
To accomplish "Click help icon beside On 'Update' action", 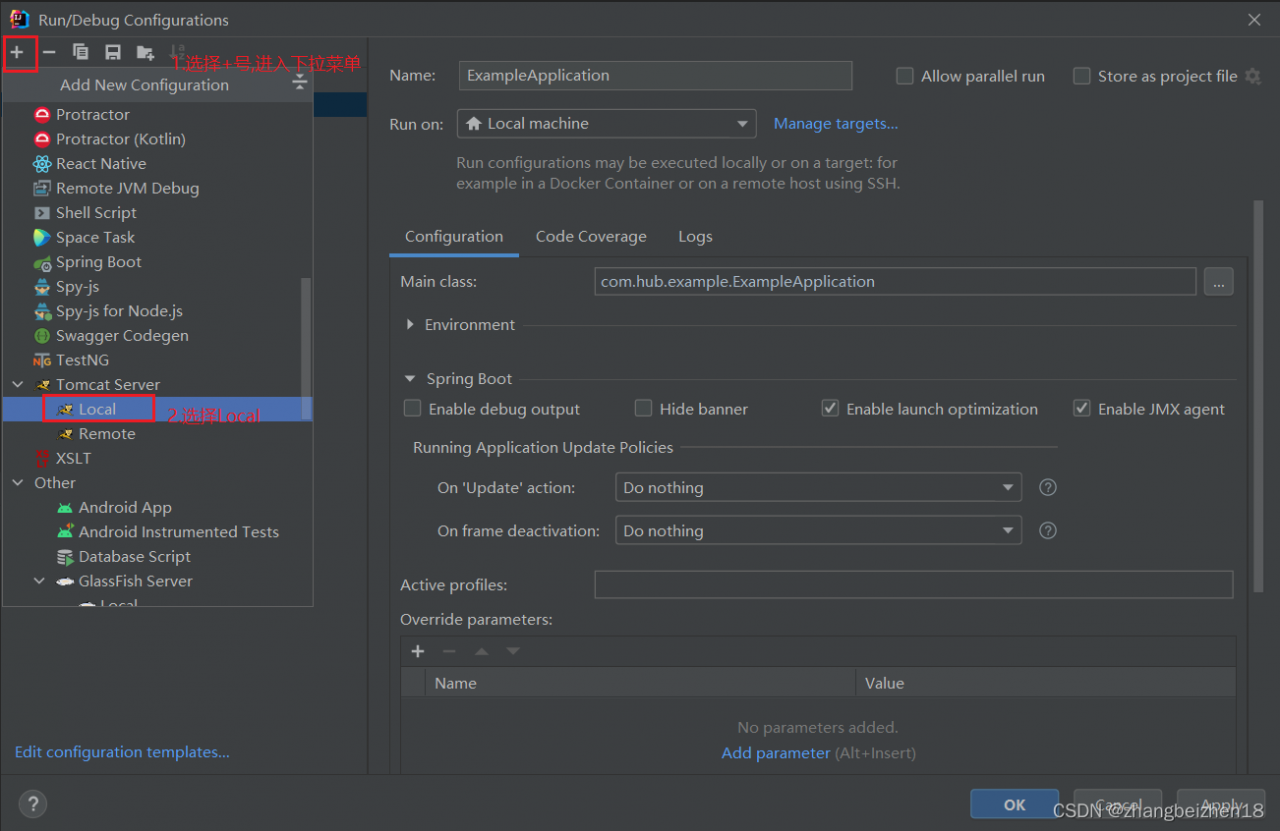I will click(1048, 487).
